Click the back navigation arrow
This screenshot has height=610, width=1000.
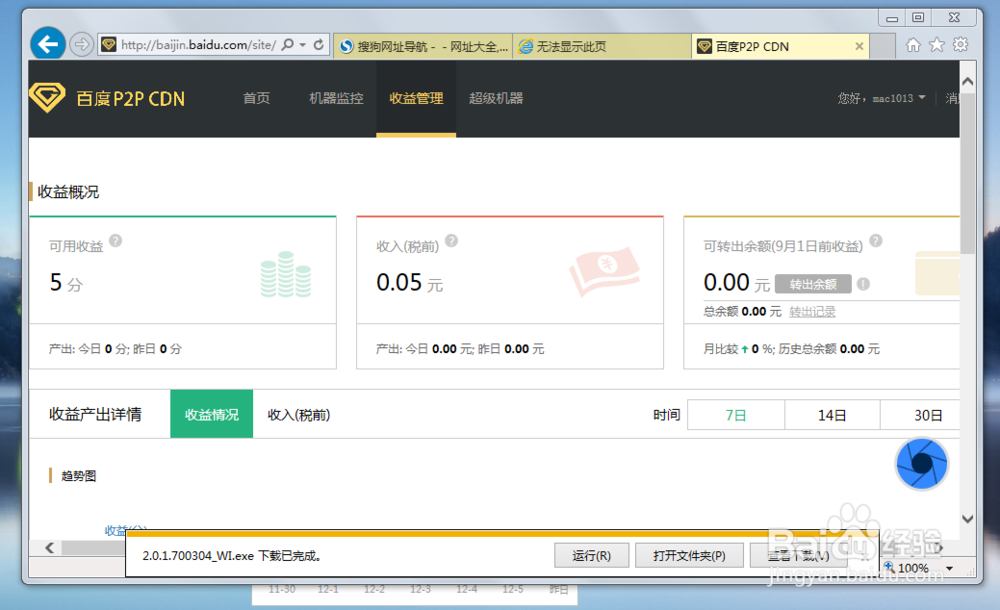pos(47,43)
